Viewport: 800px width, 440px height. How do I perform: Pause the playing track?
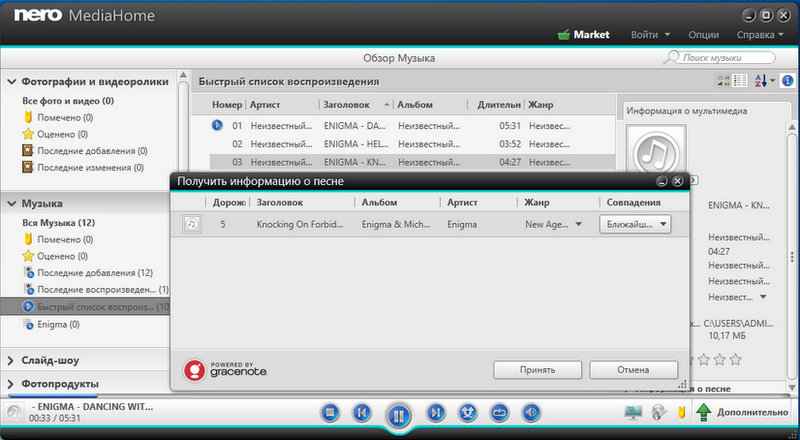[x=398, y=415]
